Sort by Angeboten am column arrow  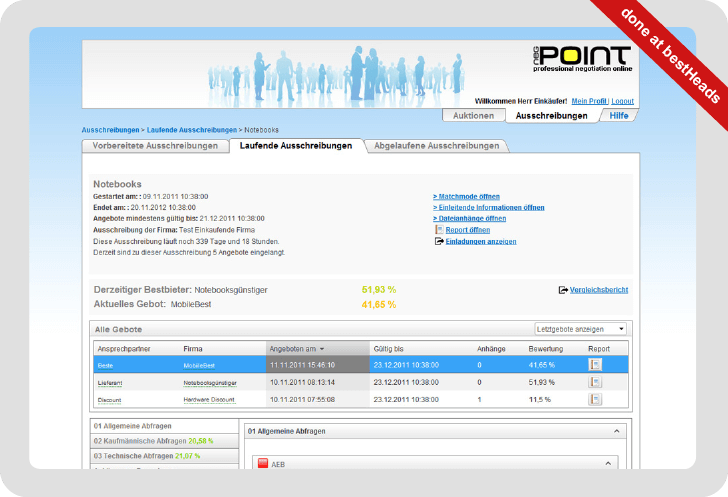[322, 349]
